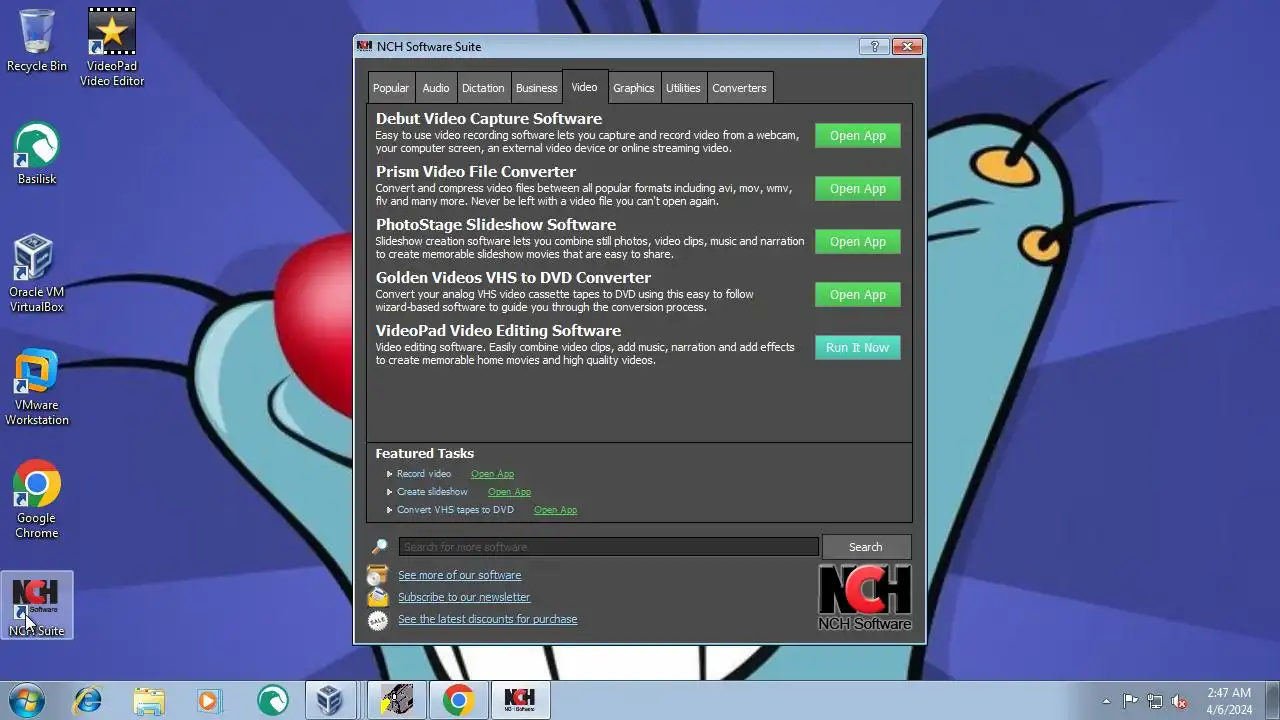Expand the Create slideshow task arrow
The image size is (1280, 720).
pos(390,492)
